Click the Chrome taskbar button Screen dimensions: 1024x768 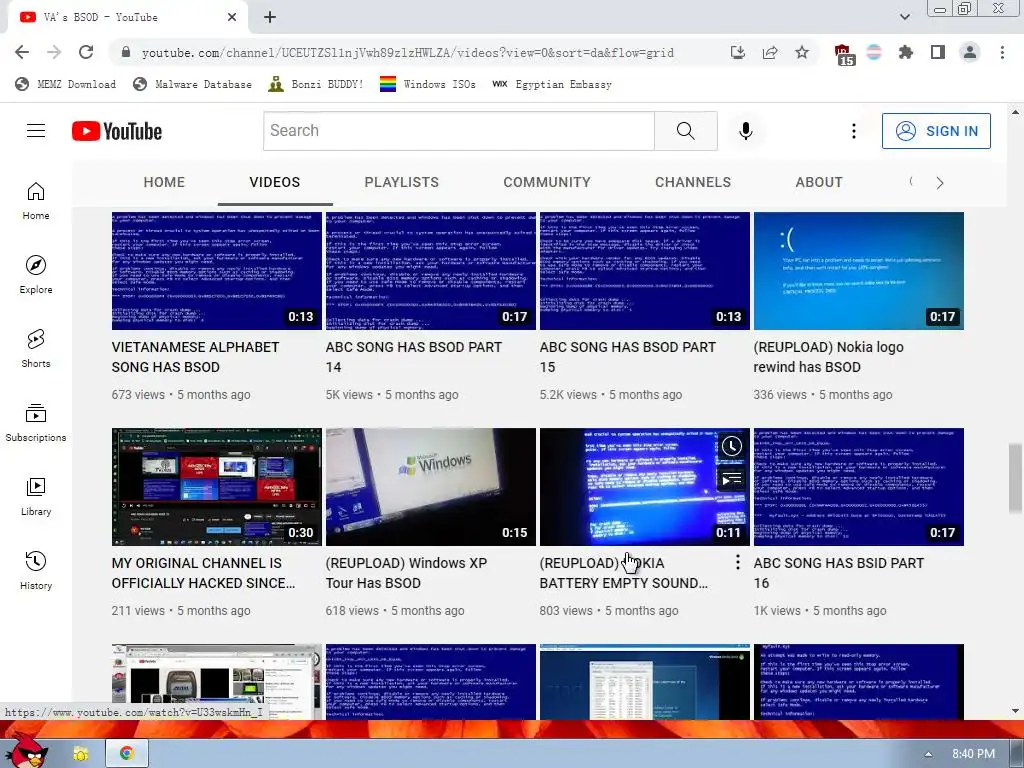tap(126, 754)
